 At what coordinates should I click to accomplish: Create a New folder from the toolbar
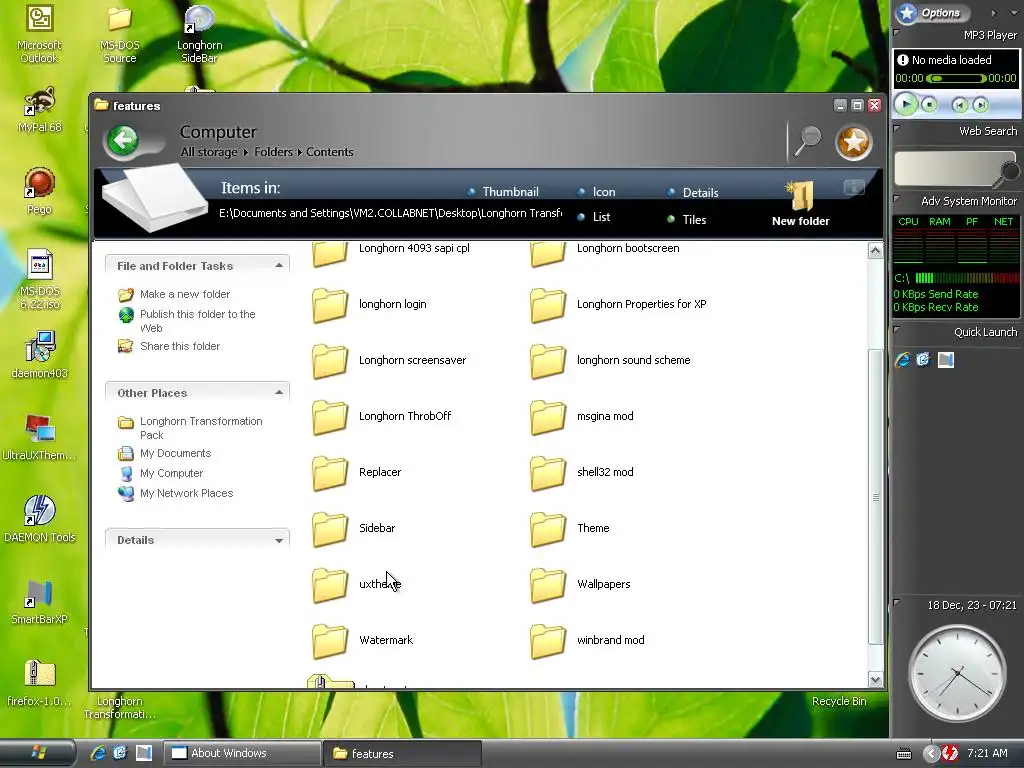pyautogui.click(x=801, y=204)
